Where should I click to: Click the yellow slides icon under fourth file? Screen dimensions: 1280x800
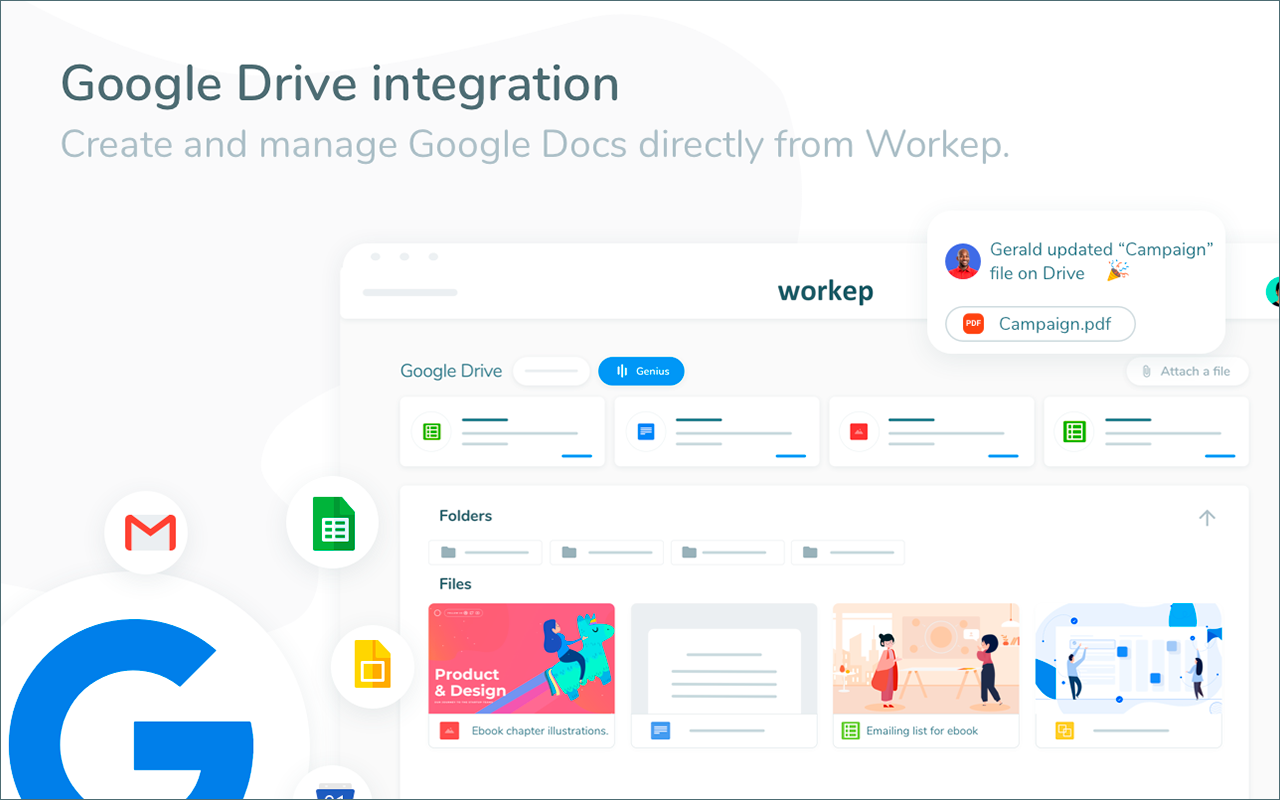pyautogui.click(x=1065, y=731)
